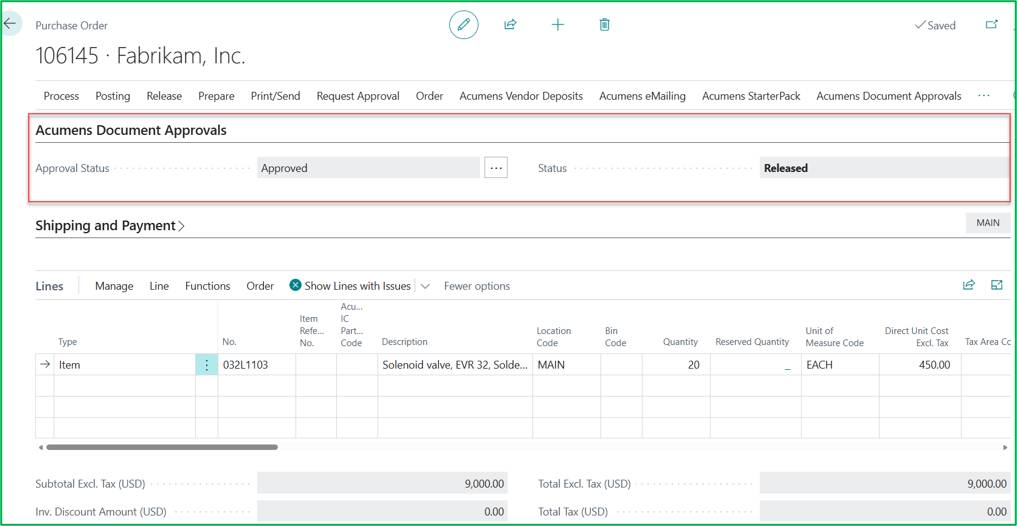Select the Item row arrow

tap(45, 365)
